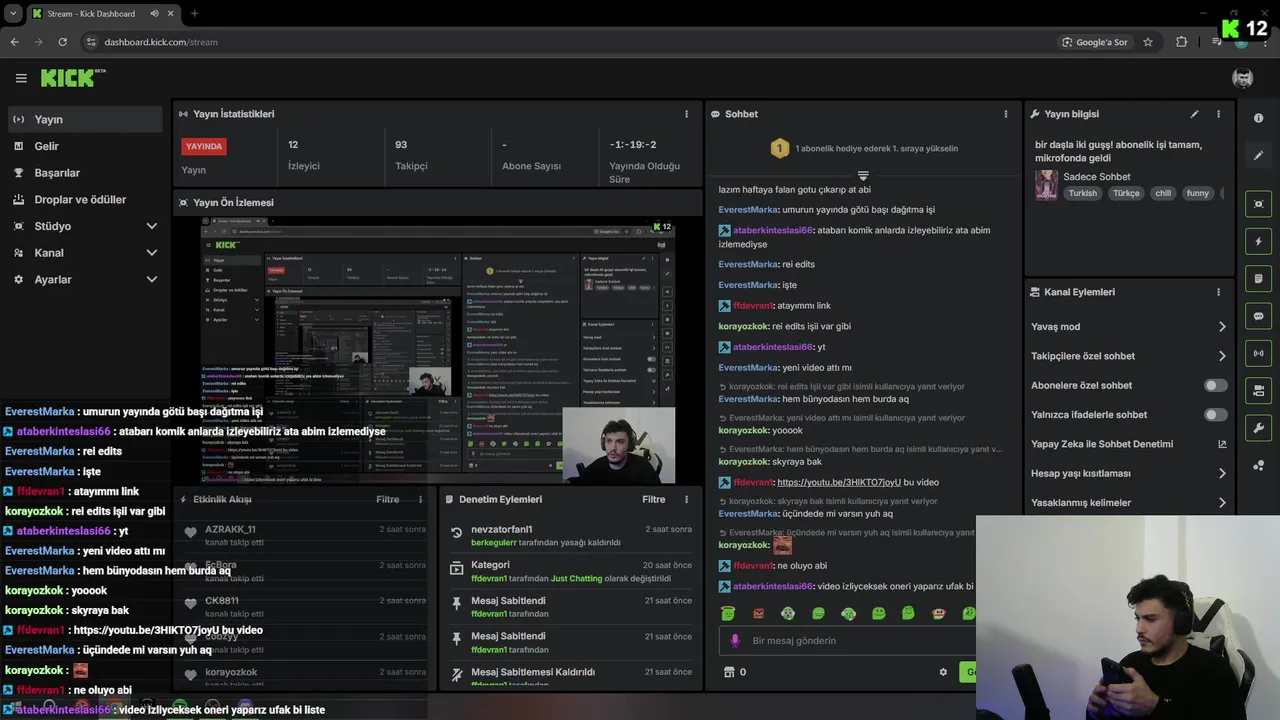Open Yapay Zeka ile Sohbet Denetimi external link

click(x=1222, y=444)
